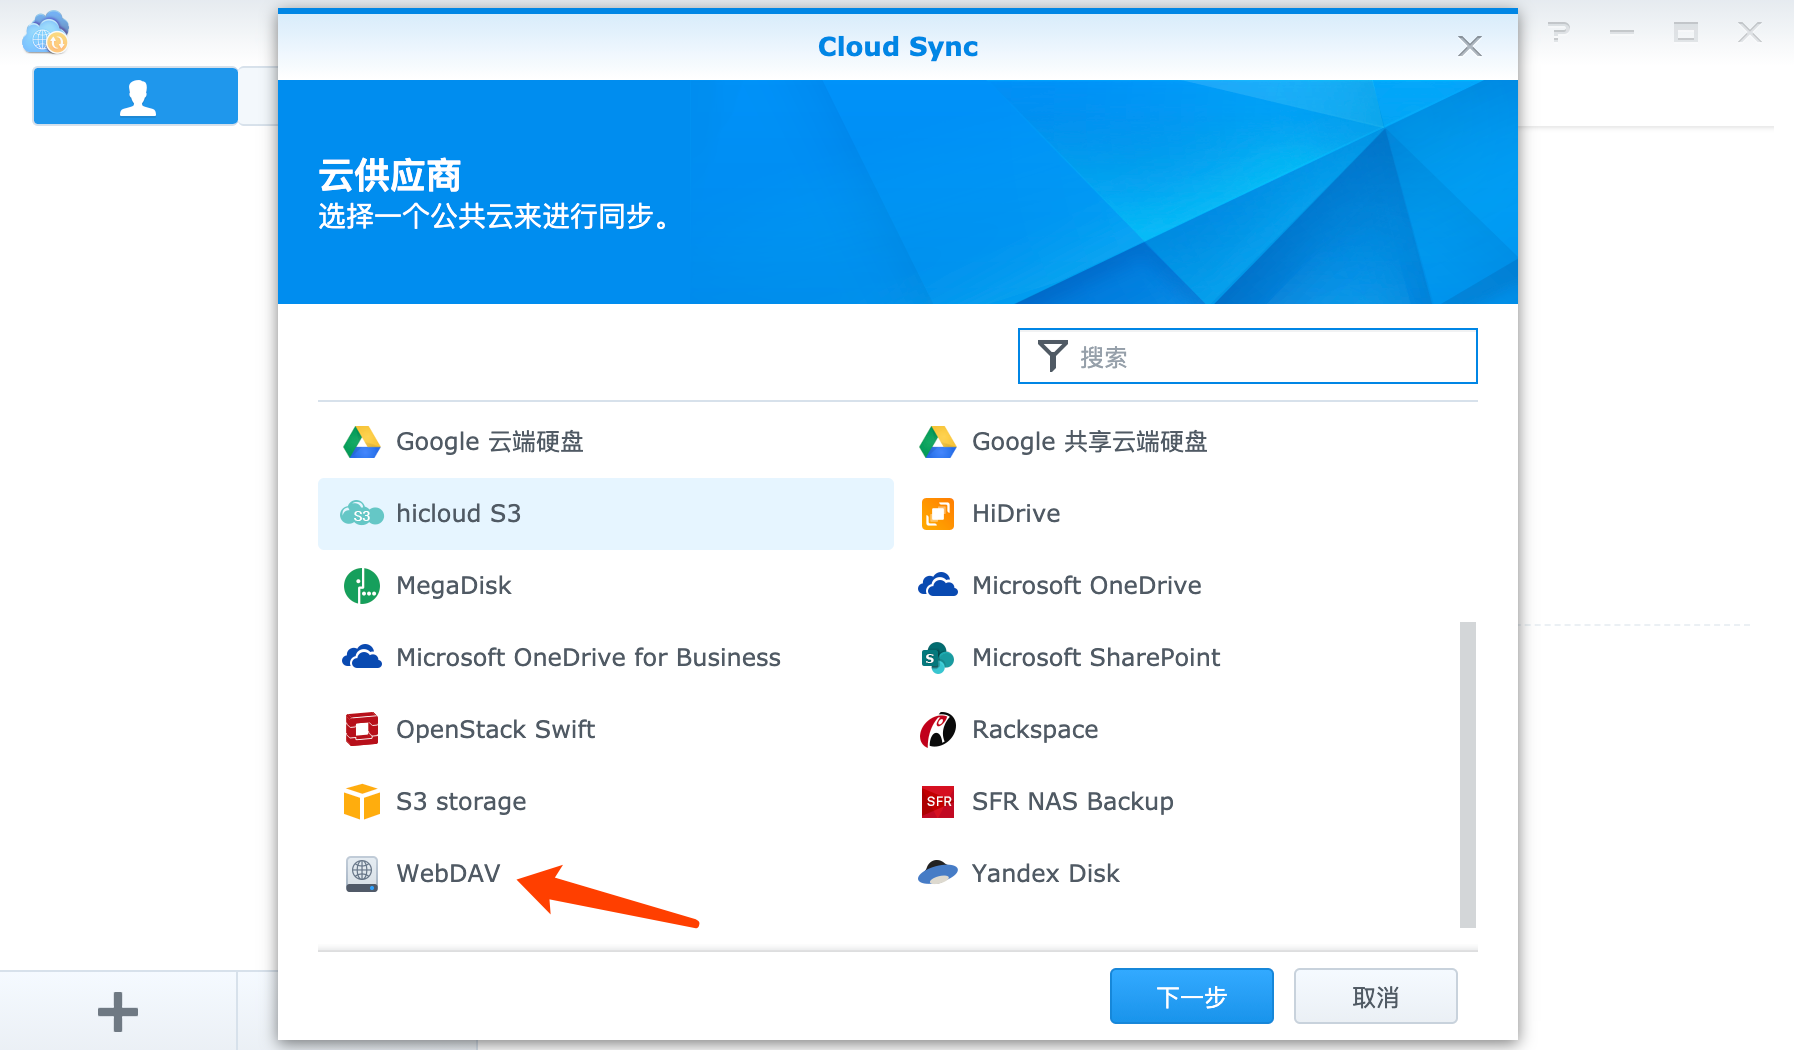Viewport: 1794px width, 1050px height.
Task: Pick the Yandex Disk icon
Action: point(937,873)
